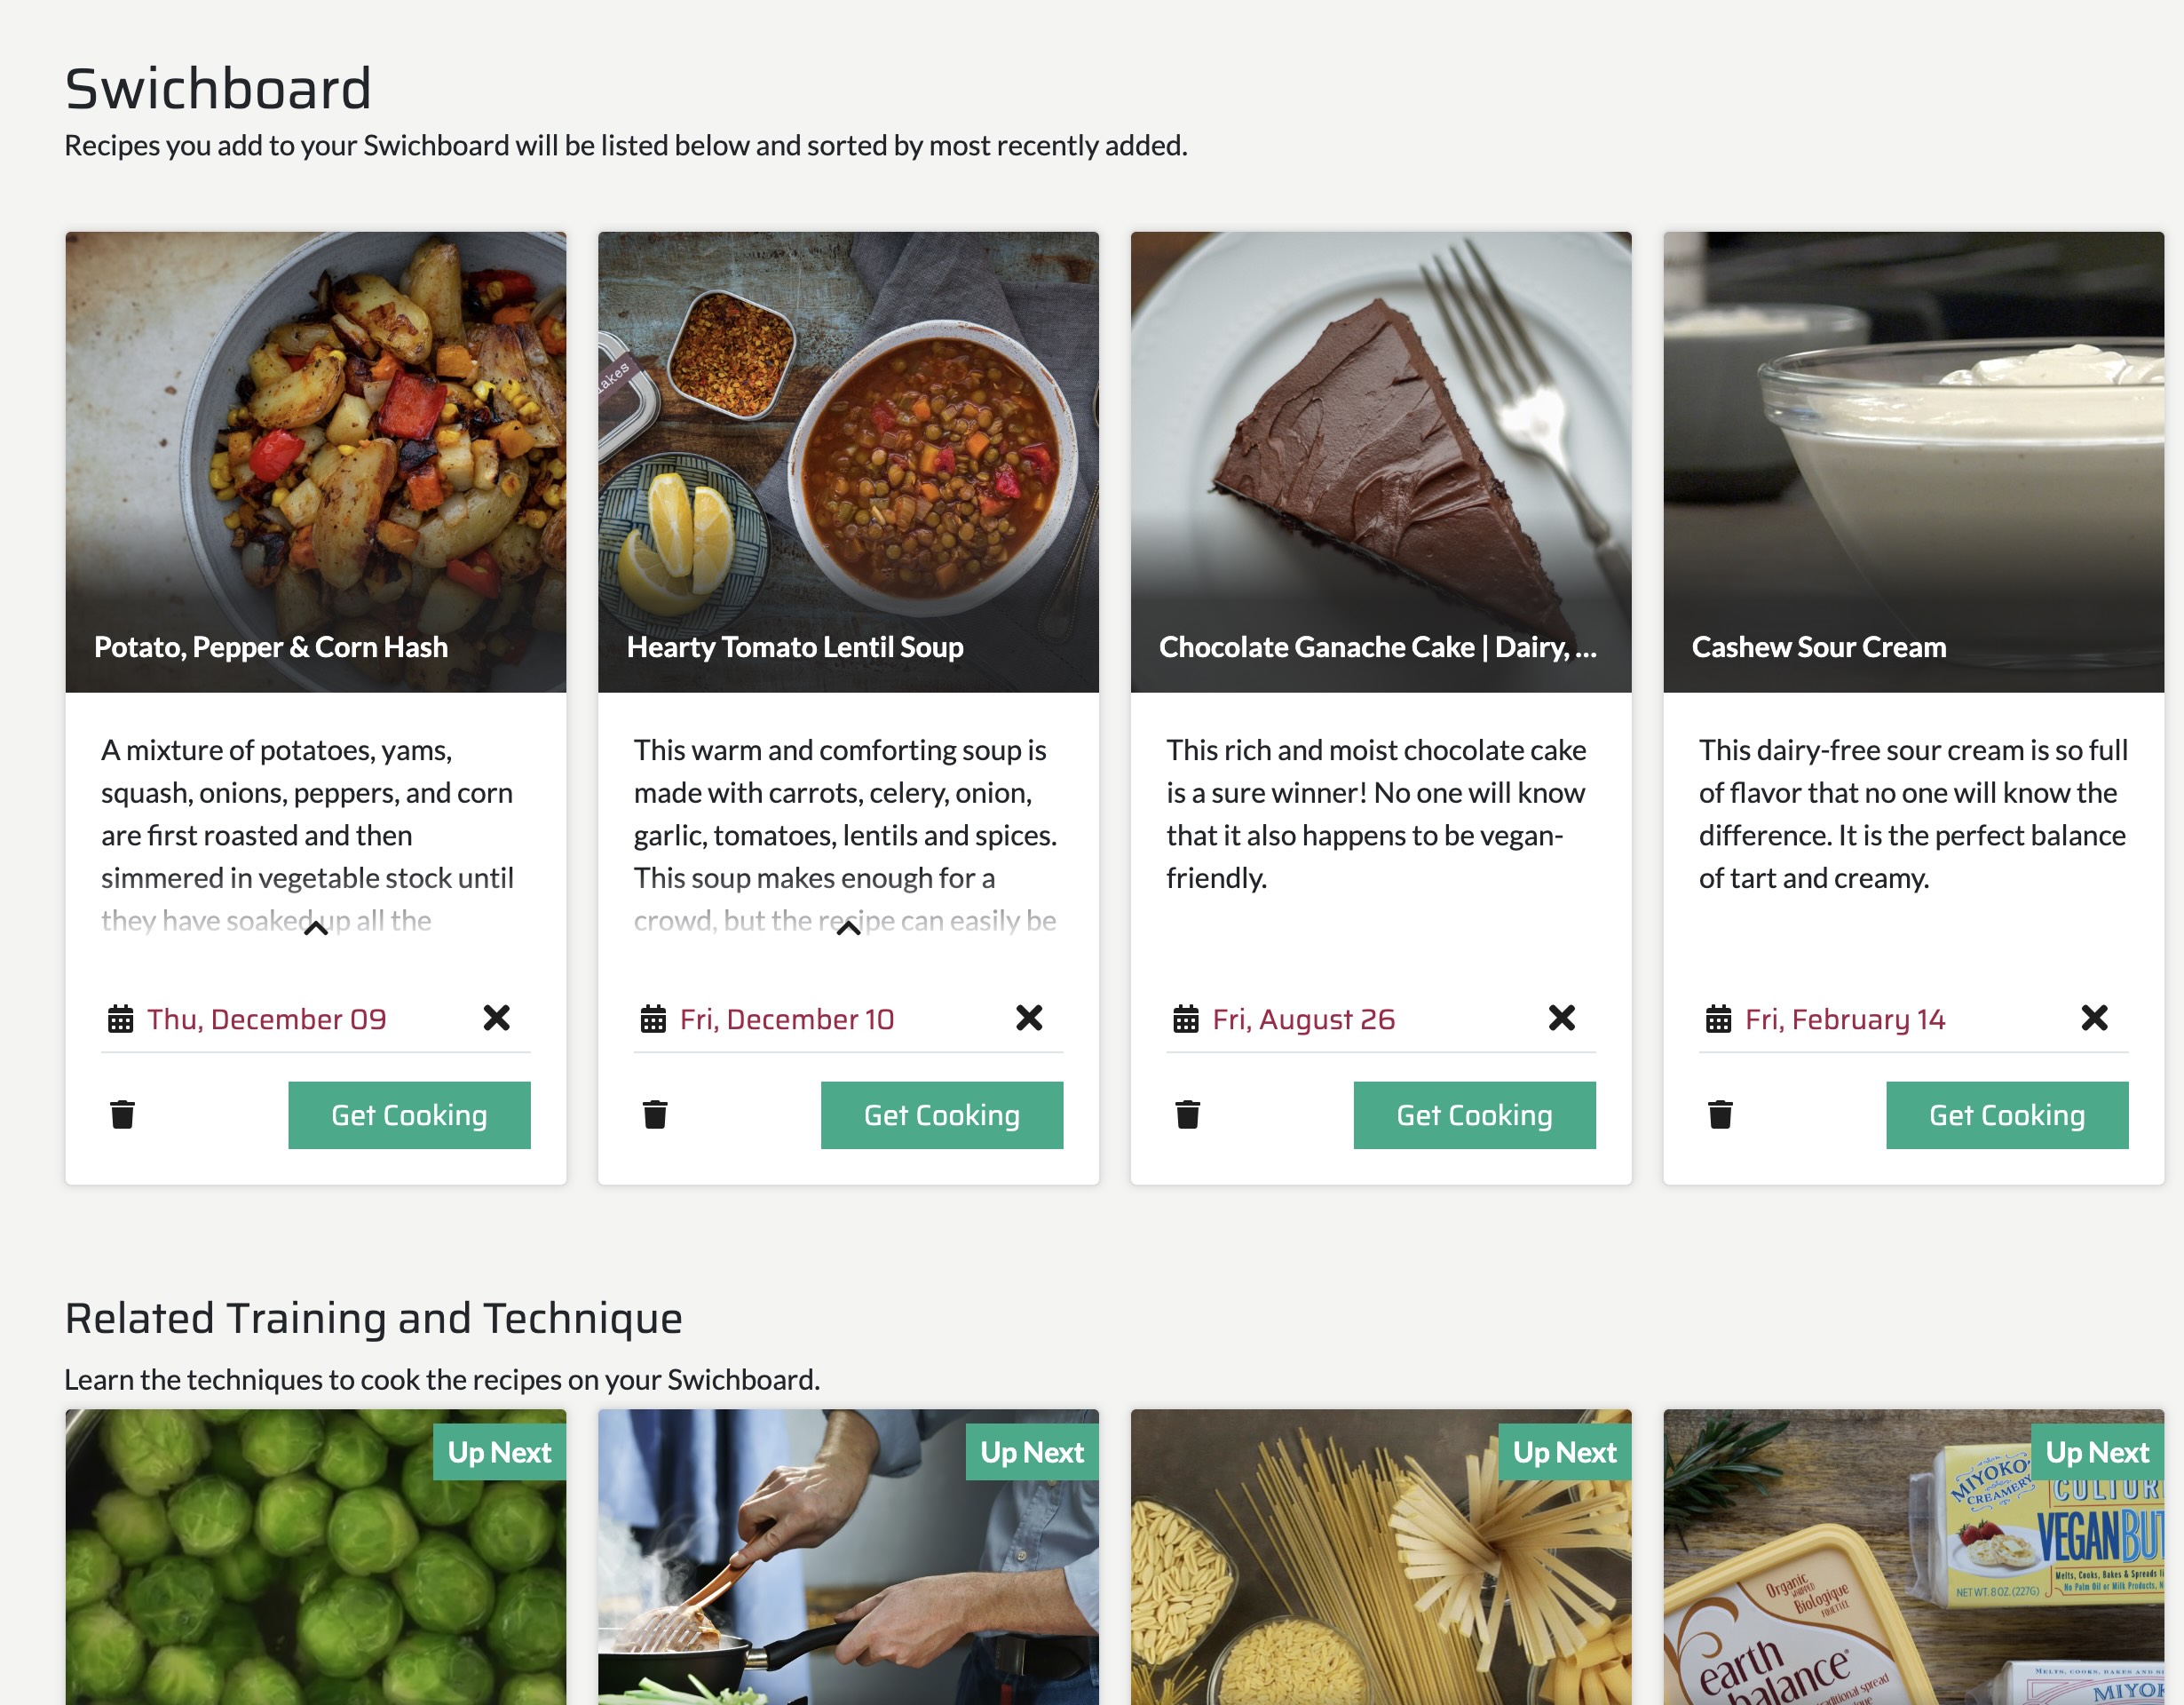This screenshot has height=1705, width=2184.
Task: Click calendar icon beside Fri, February 14
Action: 1718,1019
